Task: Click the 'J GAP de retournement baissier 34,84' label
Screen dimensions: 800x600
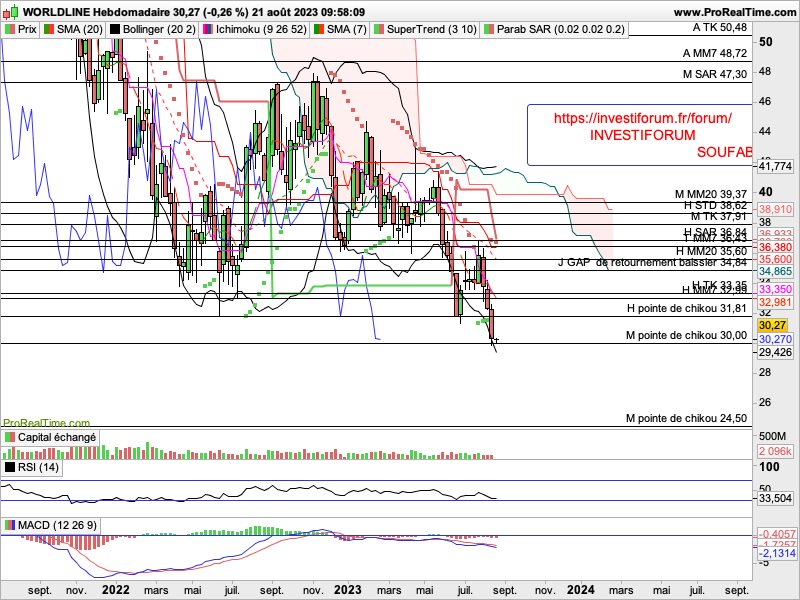Action: (653, 263)
